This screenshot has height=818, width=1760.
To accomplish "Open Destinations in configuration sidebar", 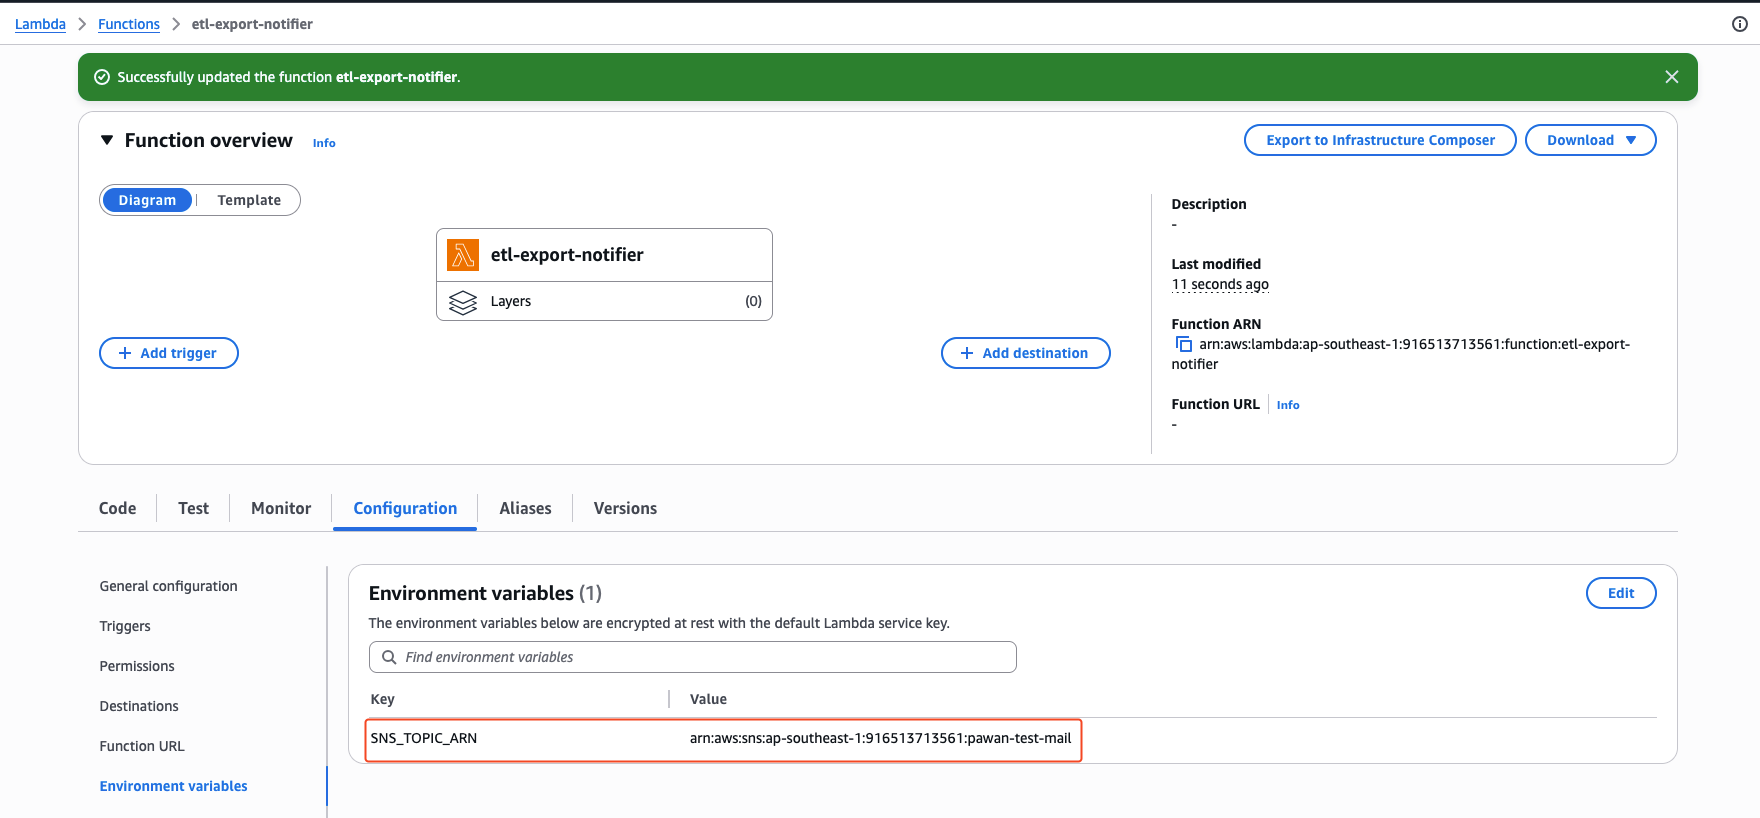I will click(x=139, y=706).
